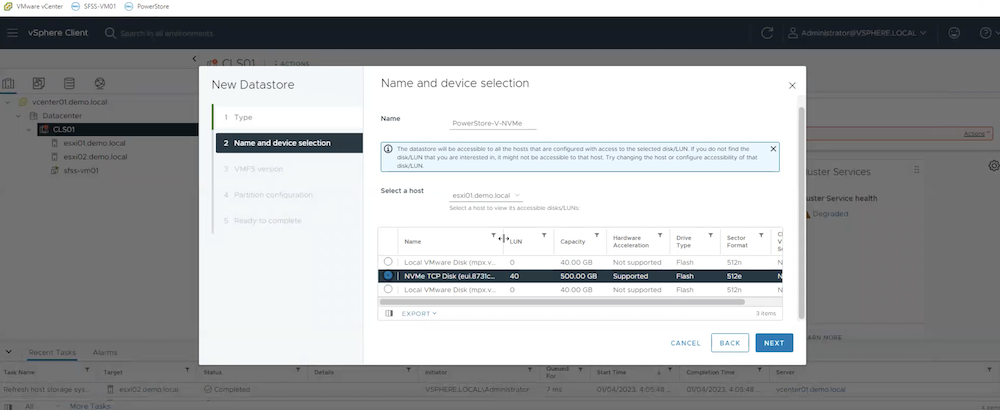Open the Administrator@VSPHERE.LOCAL user menu
Viewport: 1000px width, 410px height.
[x=857, y=33]
